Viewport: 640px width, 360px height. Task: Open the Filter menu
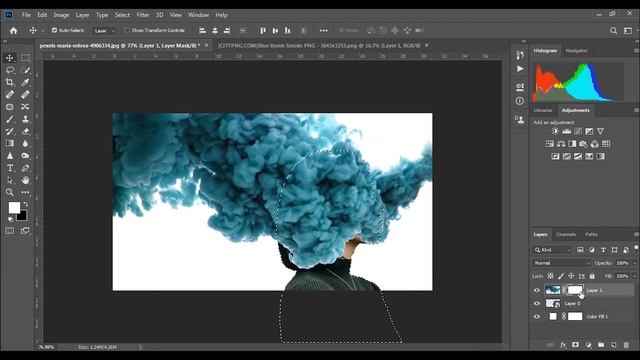142,15
